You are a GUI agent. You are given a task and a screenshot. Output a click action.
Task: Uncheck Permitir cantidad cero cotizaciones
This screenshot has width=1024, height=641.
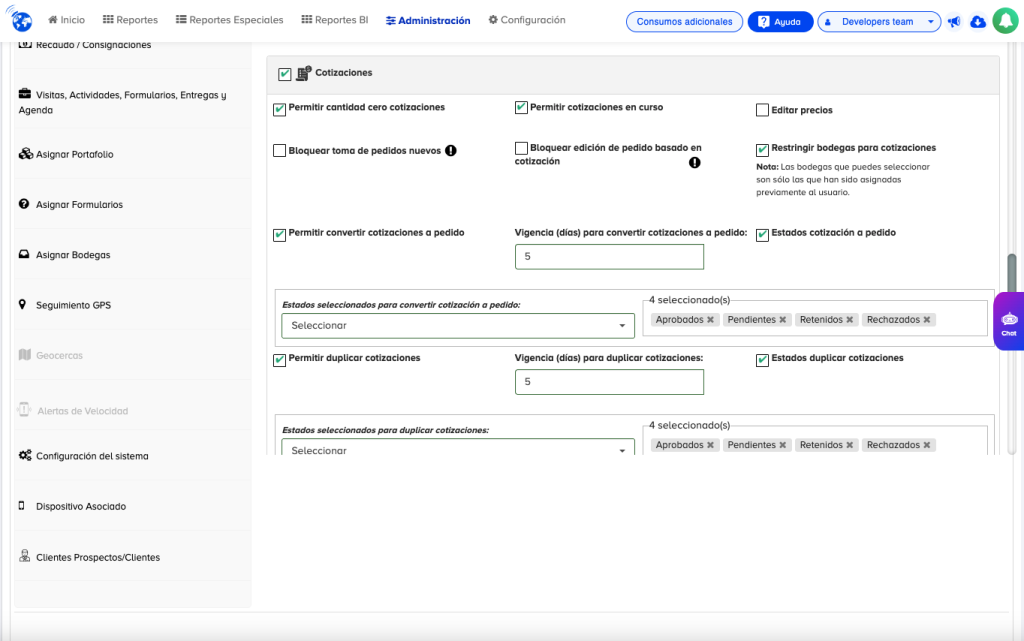(x=280, y=108)
